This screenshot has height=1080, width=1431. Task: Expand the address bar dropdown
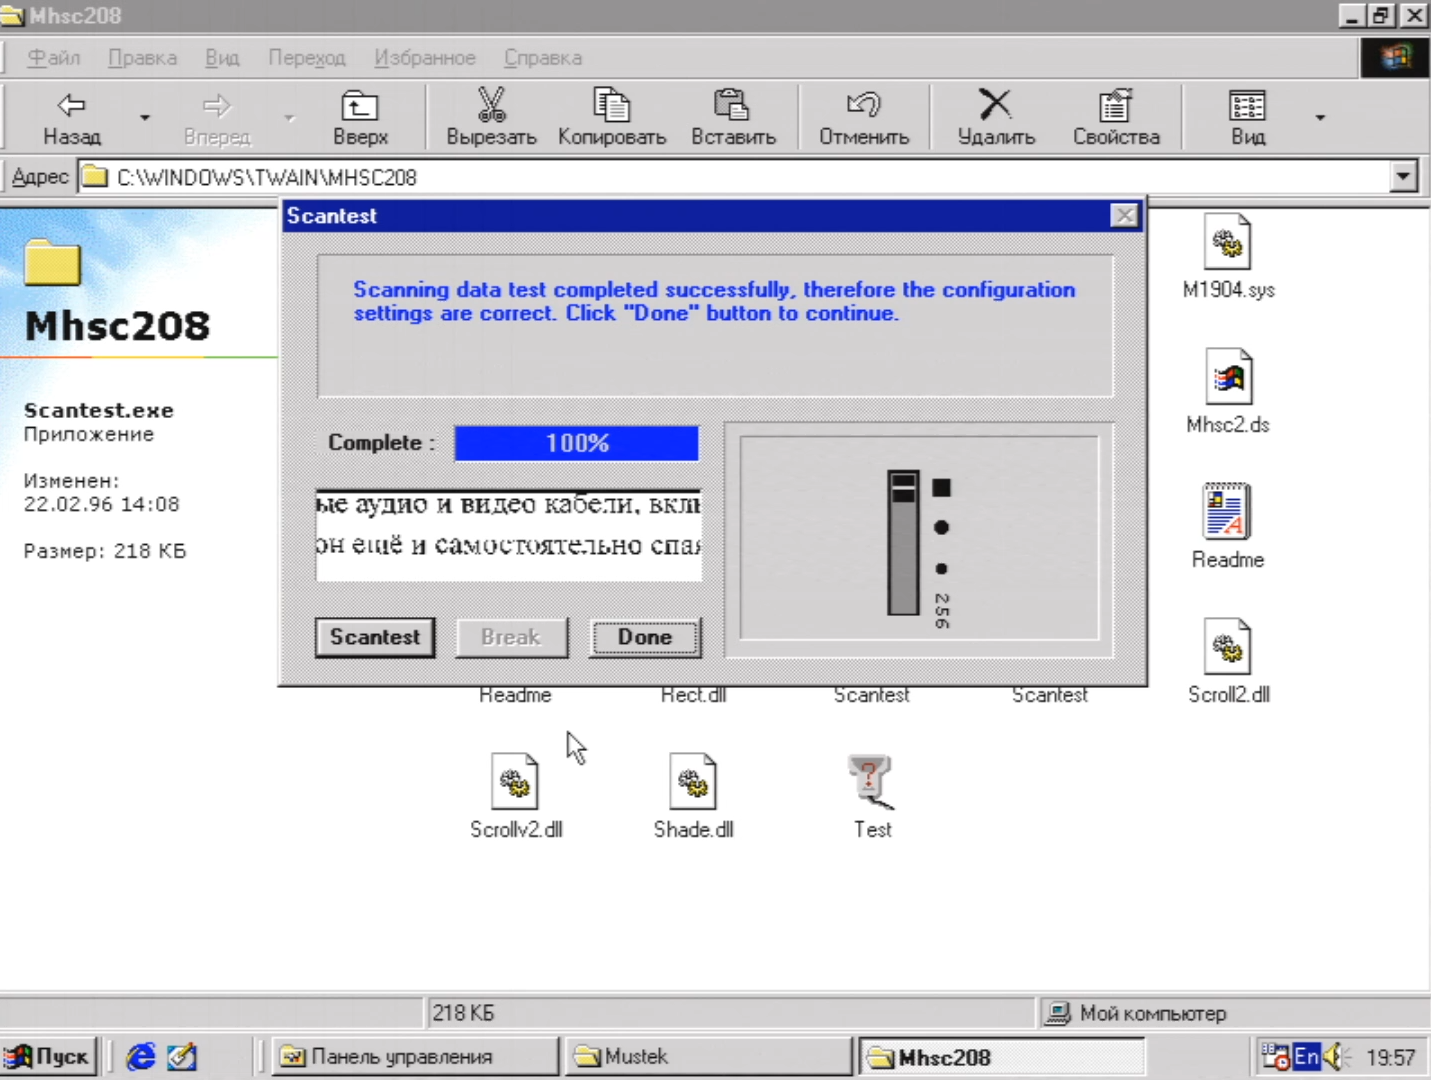1403,177
